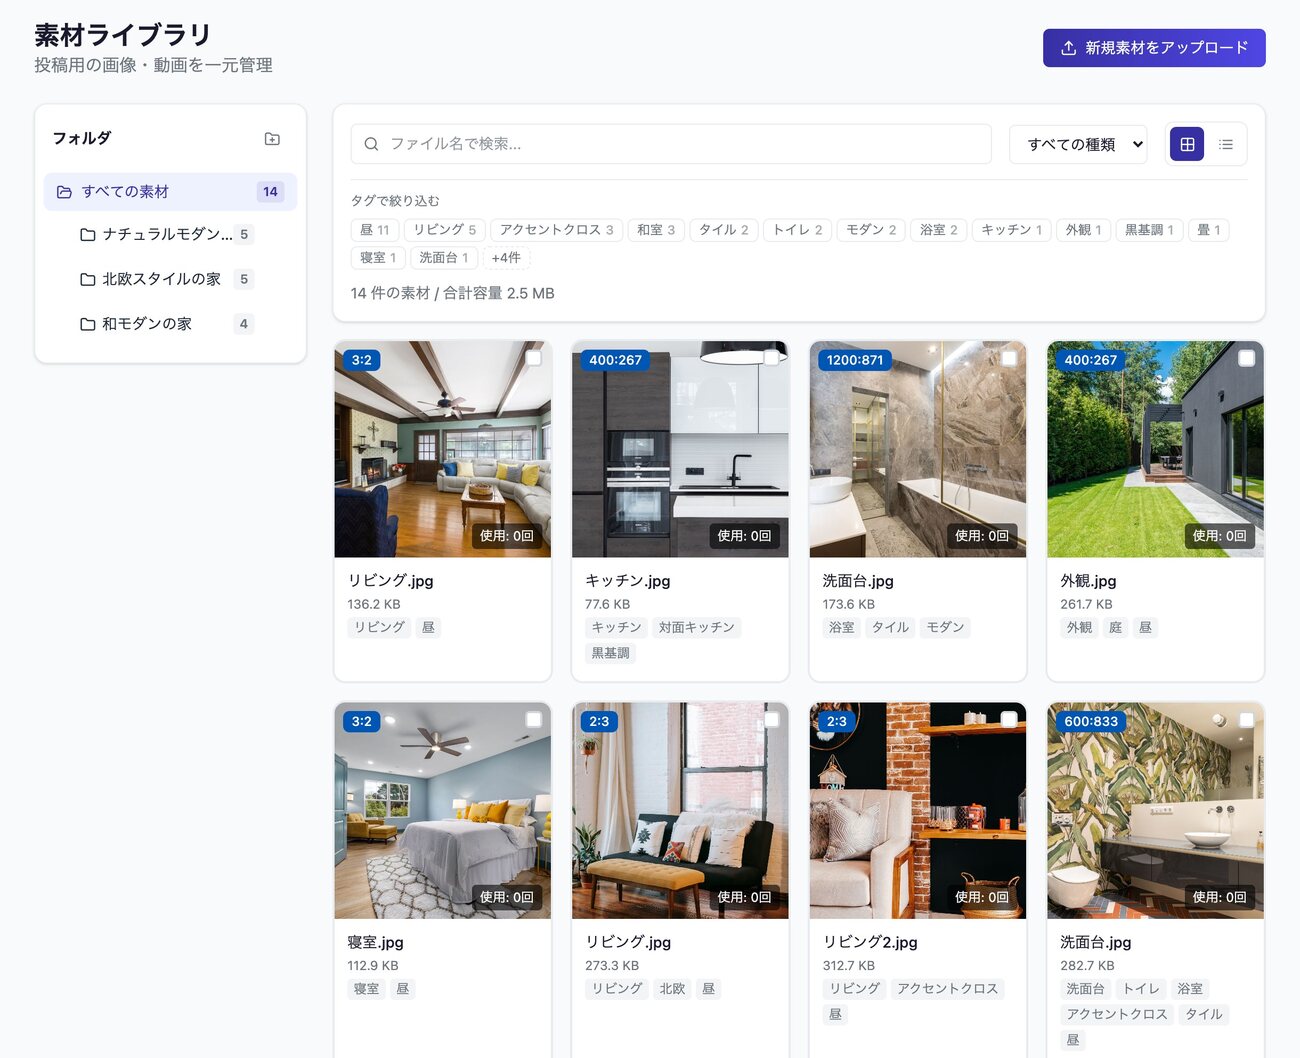The image size is (1300, 1058).
Task: Expand hidden tags with +4件
Action: click(x=506, y=258)
